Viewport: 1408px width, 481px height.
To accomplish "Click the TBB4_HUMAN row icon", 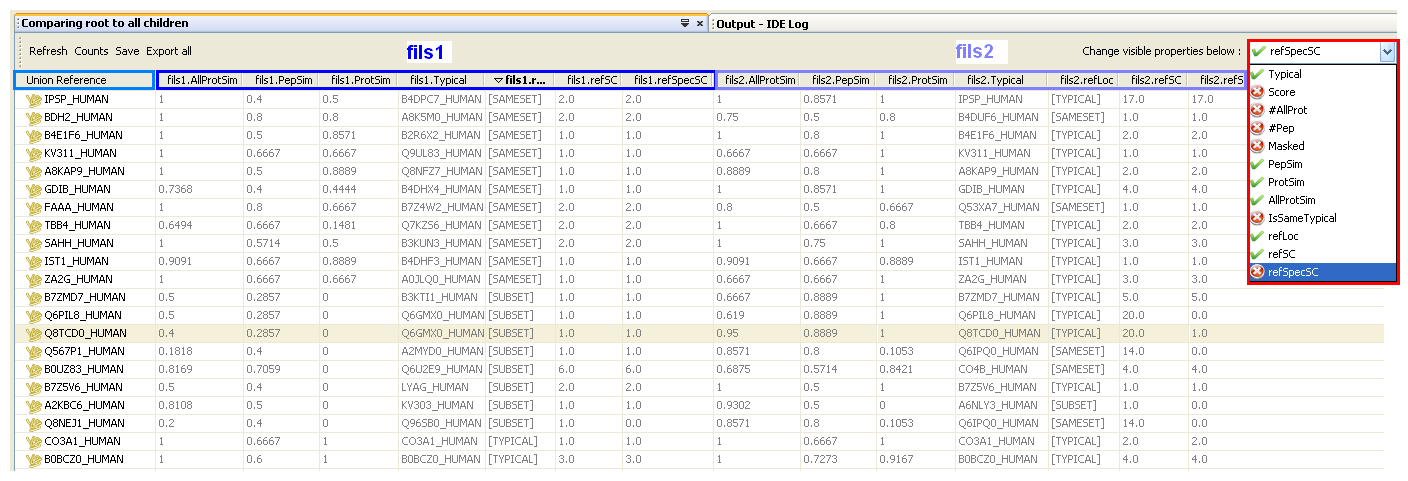I will (33, 226).
